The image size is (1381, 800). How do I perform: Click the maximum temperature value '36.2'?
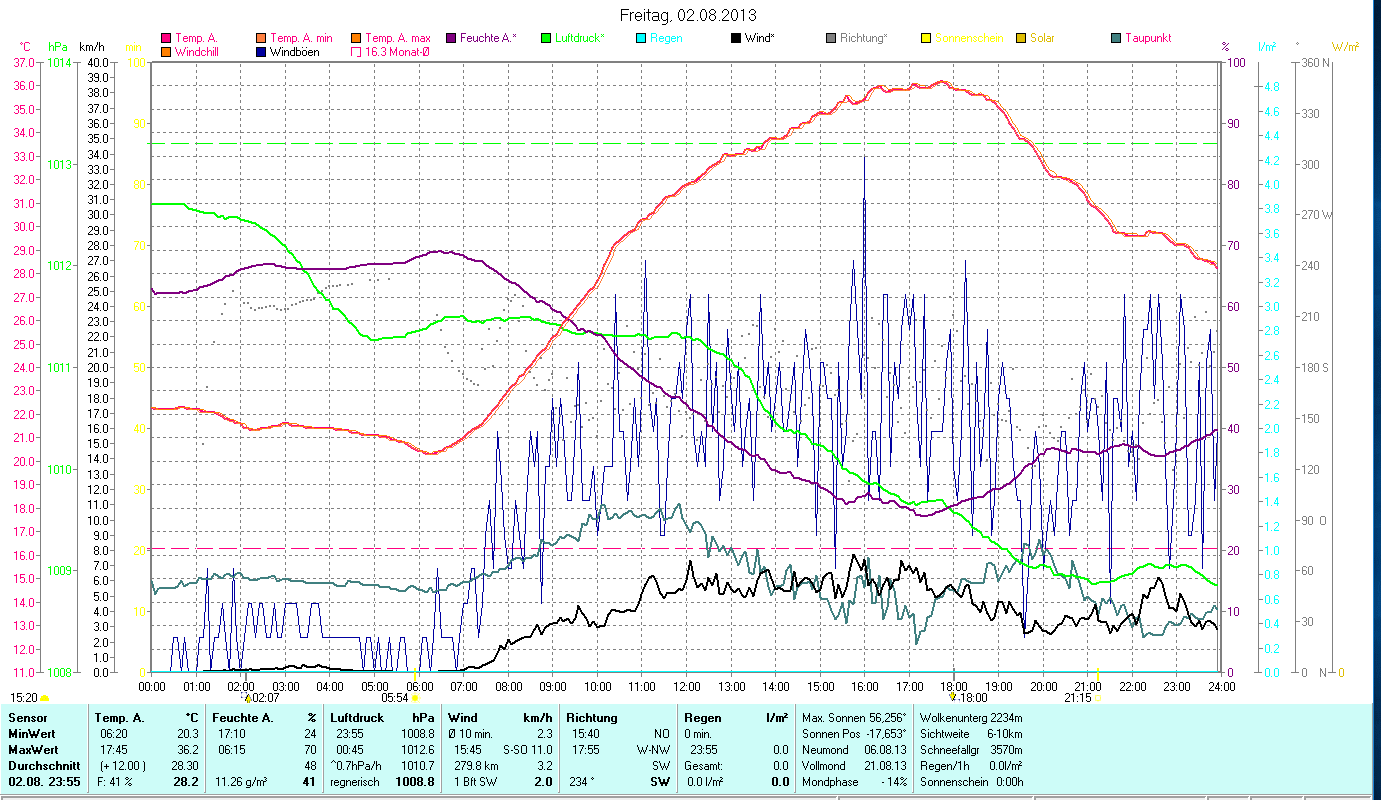187,749
